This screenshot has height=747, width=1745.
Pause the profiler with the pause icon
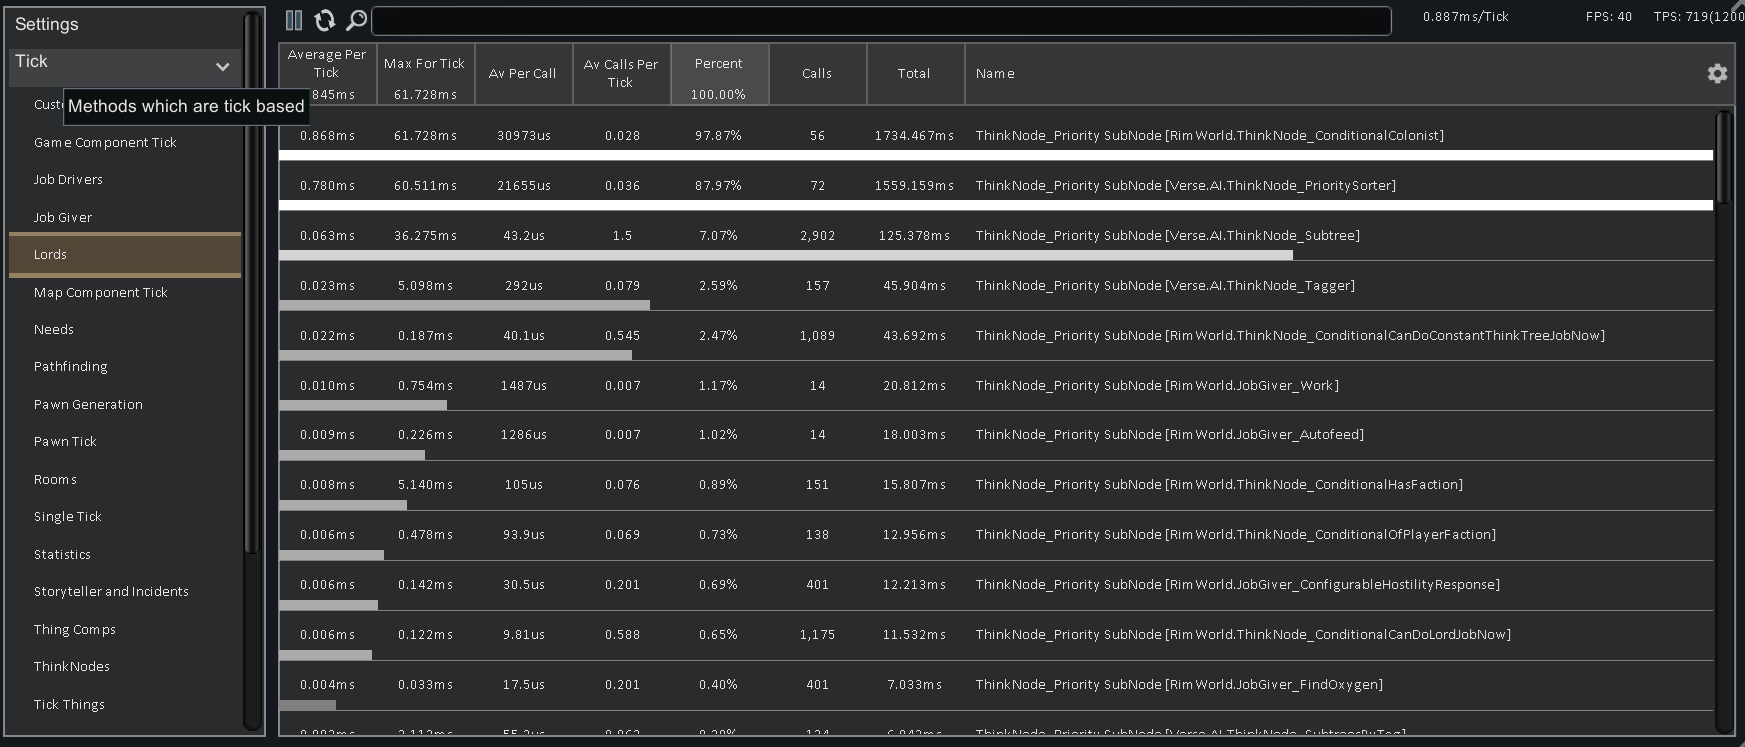[294, 21]
